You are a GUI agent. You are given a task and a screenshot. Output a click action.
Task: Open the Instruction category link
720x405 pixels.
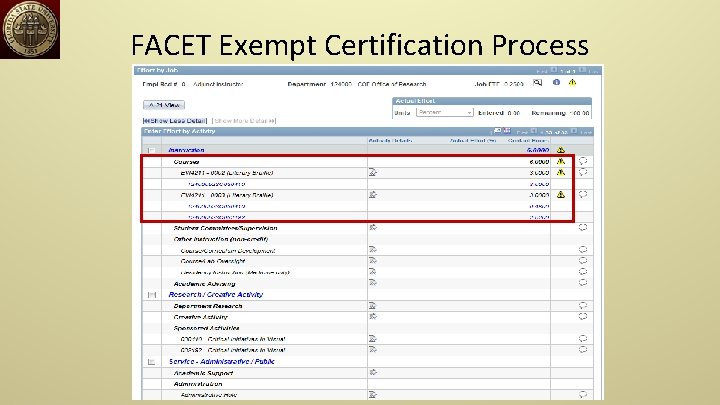pyautogui.click(x=186, y=150)
